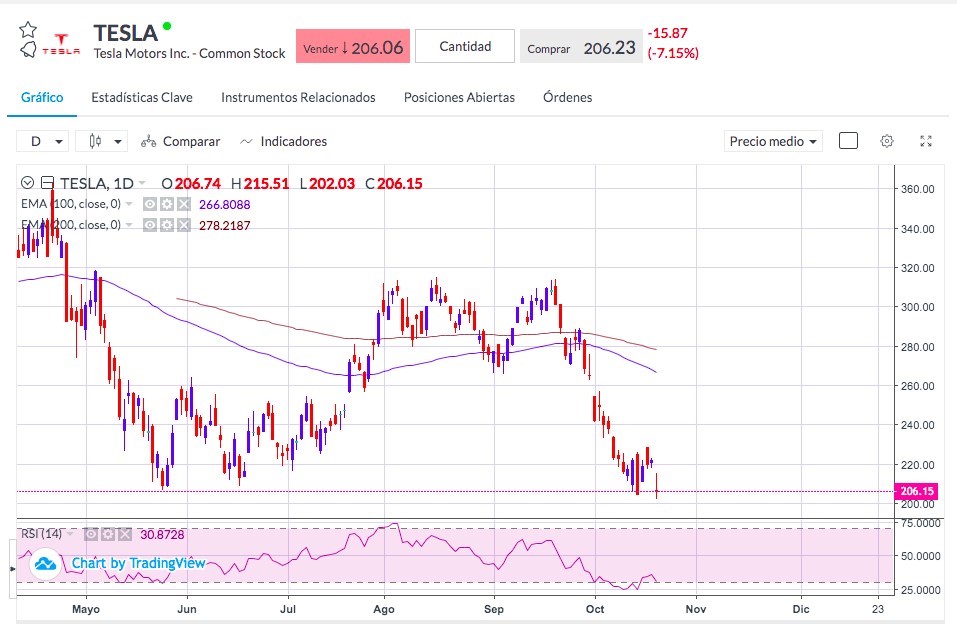This screenshot has height=624, width=957.
Task: Remove the EMA 200 indicator with the X icon
Action: click(184, 225)
